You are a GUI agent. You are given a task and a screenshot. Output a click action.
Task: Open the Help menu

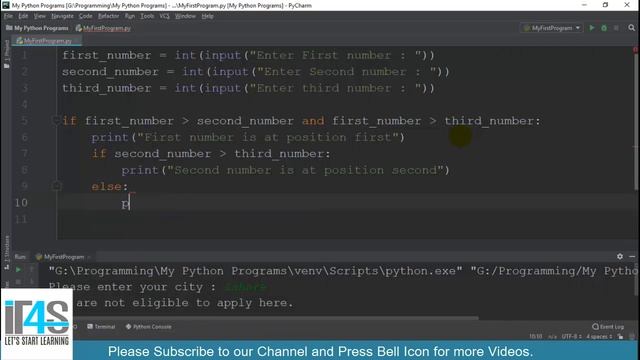(x=207, y=16)
